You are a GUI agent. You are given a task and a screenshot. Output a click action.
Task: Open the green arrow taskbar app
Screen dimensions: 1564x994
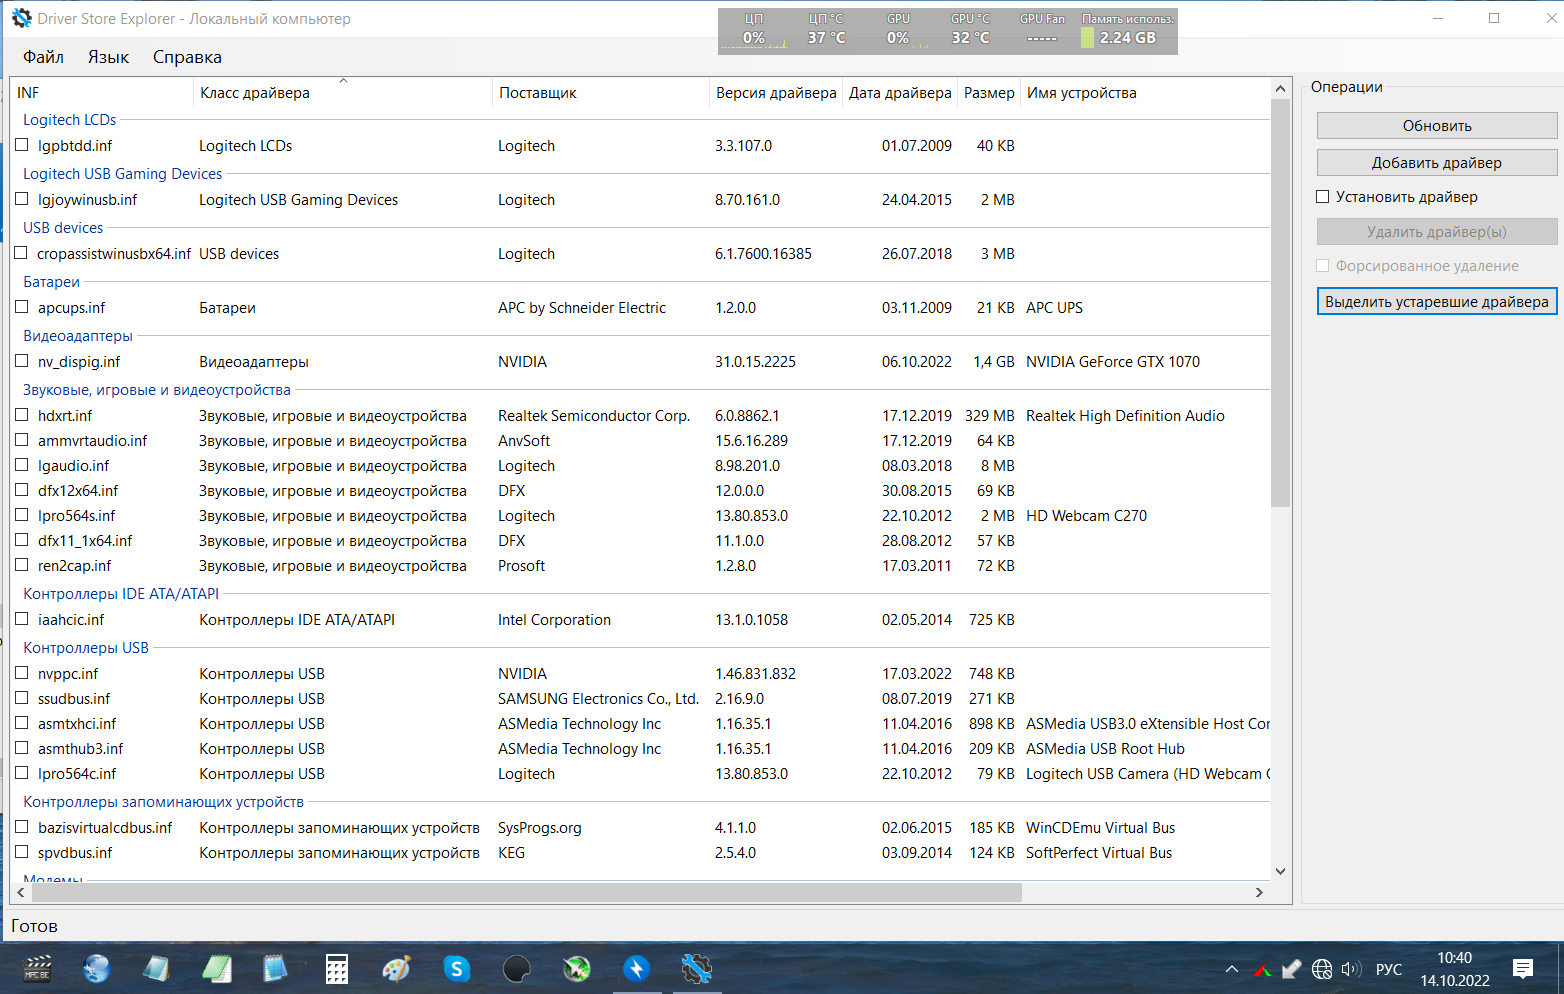[577, 968]
